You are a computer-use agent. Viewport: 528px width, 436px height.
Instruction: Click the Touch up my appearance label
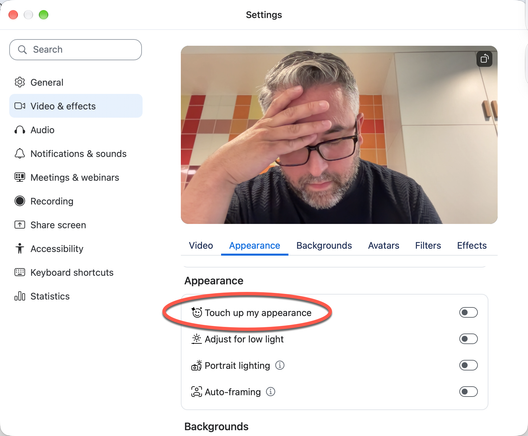coord(258,313)
